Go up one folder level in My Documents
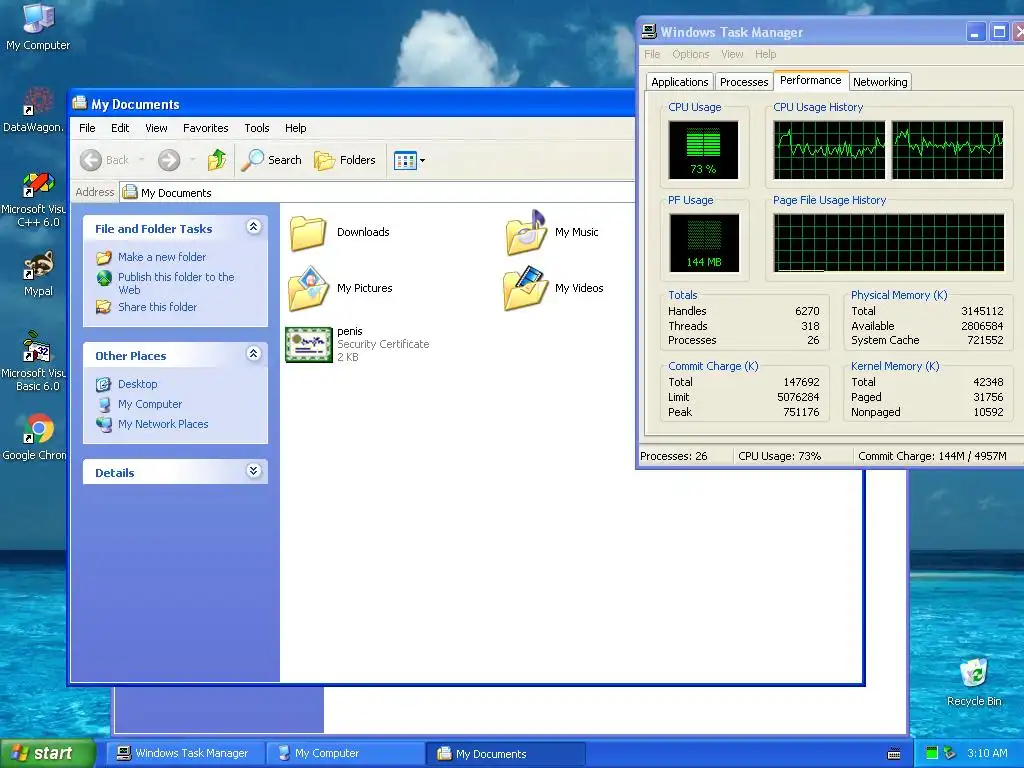This screenshot has width=1024, height=768. (x=217, y=160)
